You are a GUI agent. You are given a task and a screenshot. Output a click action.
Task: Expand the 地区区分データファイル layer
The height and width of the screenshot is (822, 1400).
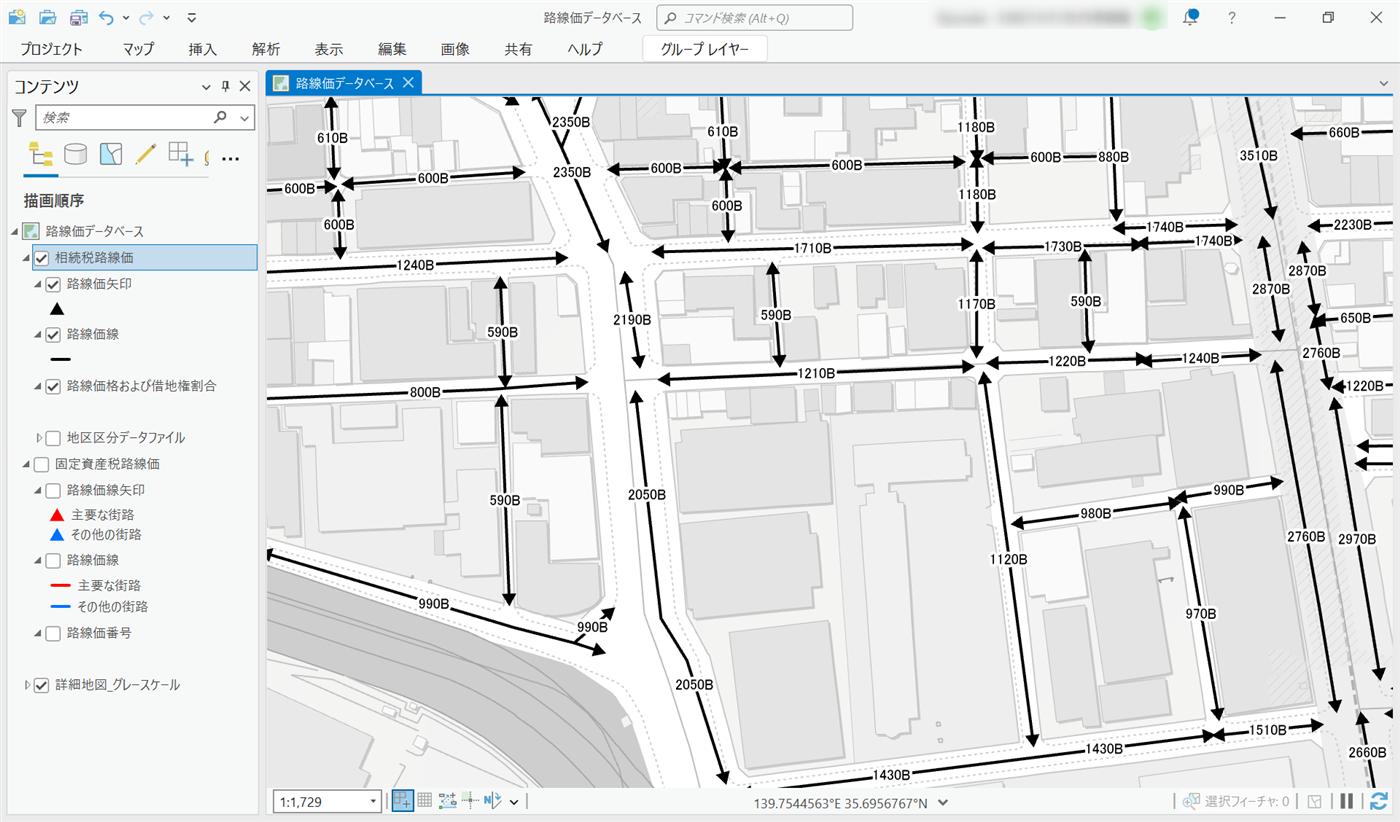(x=39, y=437)
